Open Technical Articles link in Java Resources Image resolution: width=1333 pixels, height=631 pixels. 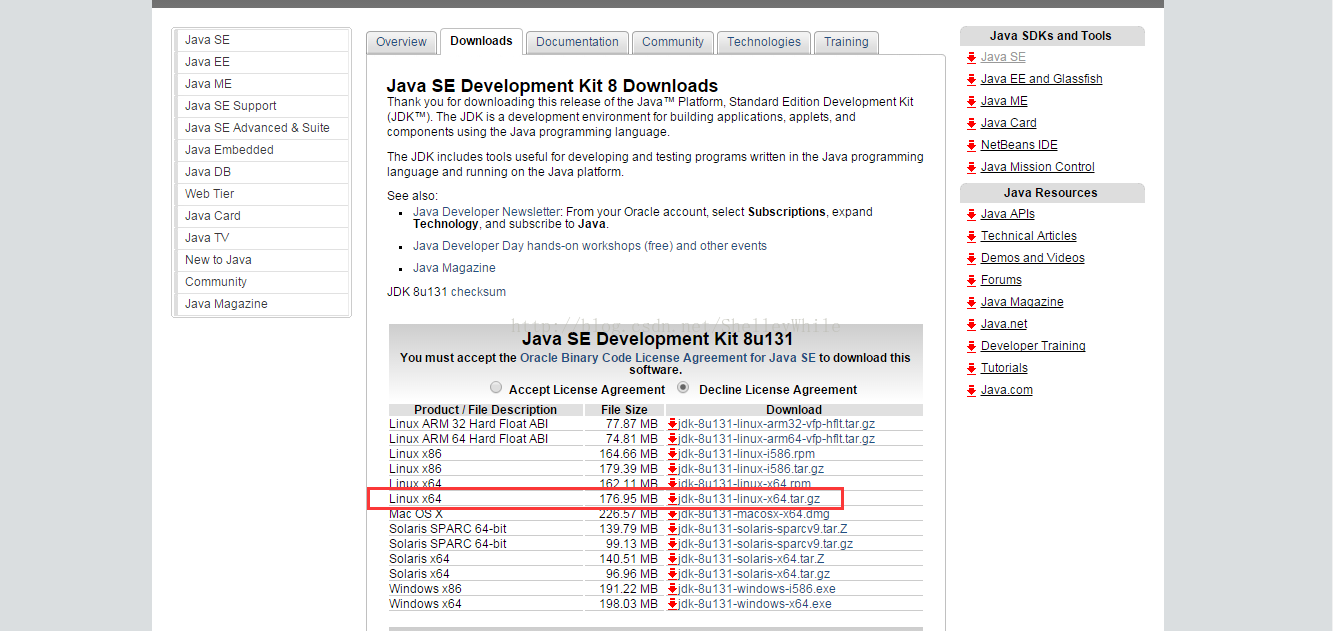point(1029,236)
